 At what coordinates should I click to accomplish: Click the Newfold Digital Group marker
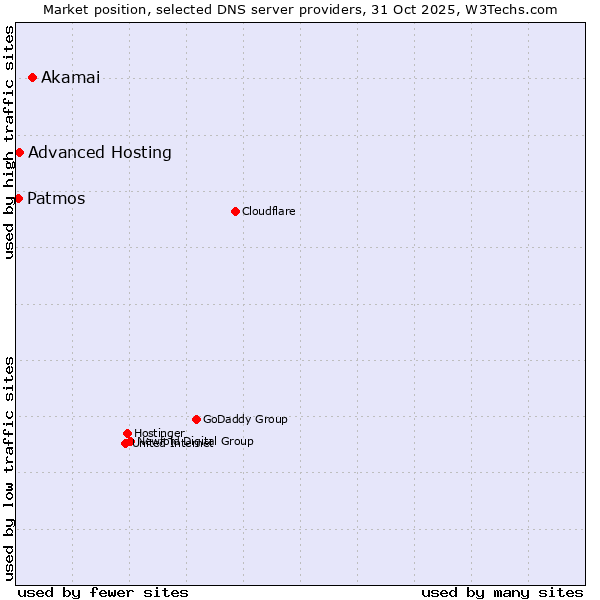coord(131,441)
